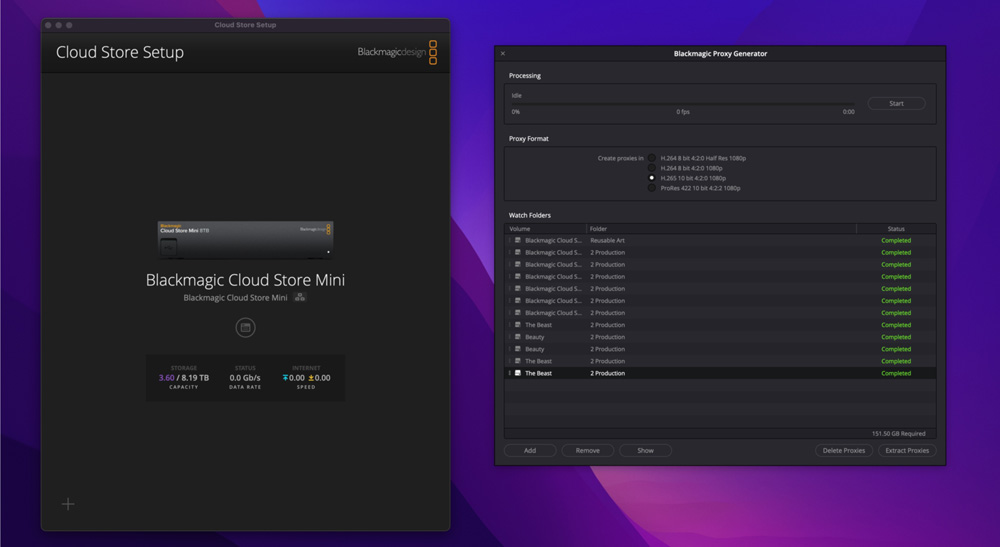Select H.264 8 bit 4:2:0 Half Res 1080p
This screenshot has width=1000, height=547.
tap(652, 158)
